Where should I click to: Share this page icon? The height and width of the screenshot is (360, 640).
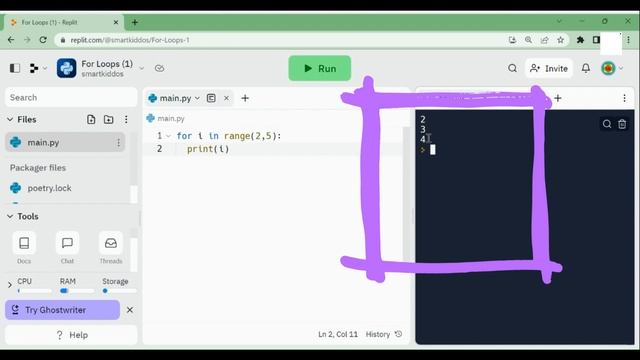(x=544, y=40)
